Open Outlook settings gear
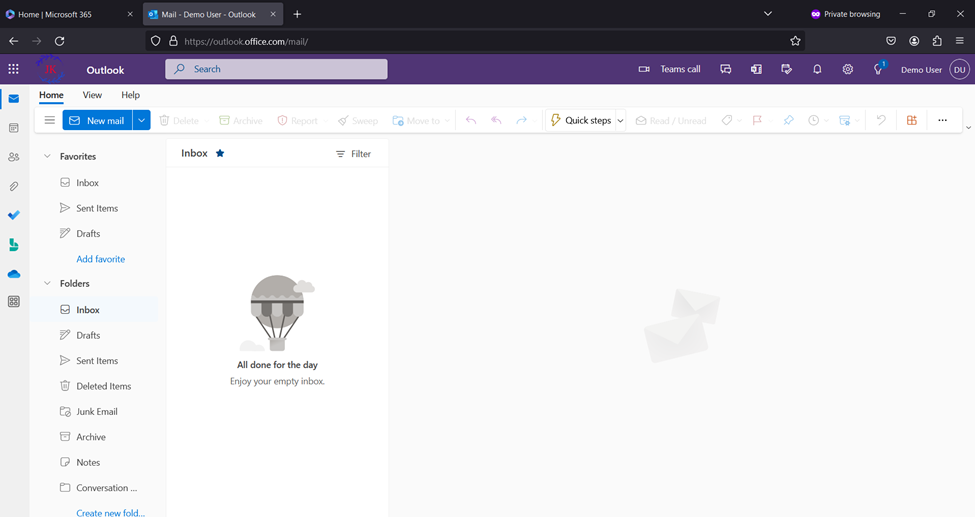Image resolution: width=975 pixels, height=517 pixels. point(848,69)
